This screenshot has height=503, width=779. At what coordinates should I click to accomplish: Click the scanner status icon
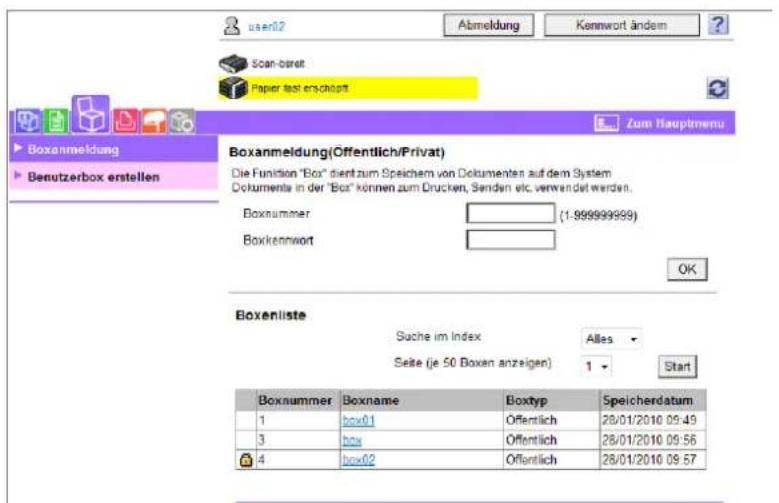coord(233,64)
